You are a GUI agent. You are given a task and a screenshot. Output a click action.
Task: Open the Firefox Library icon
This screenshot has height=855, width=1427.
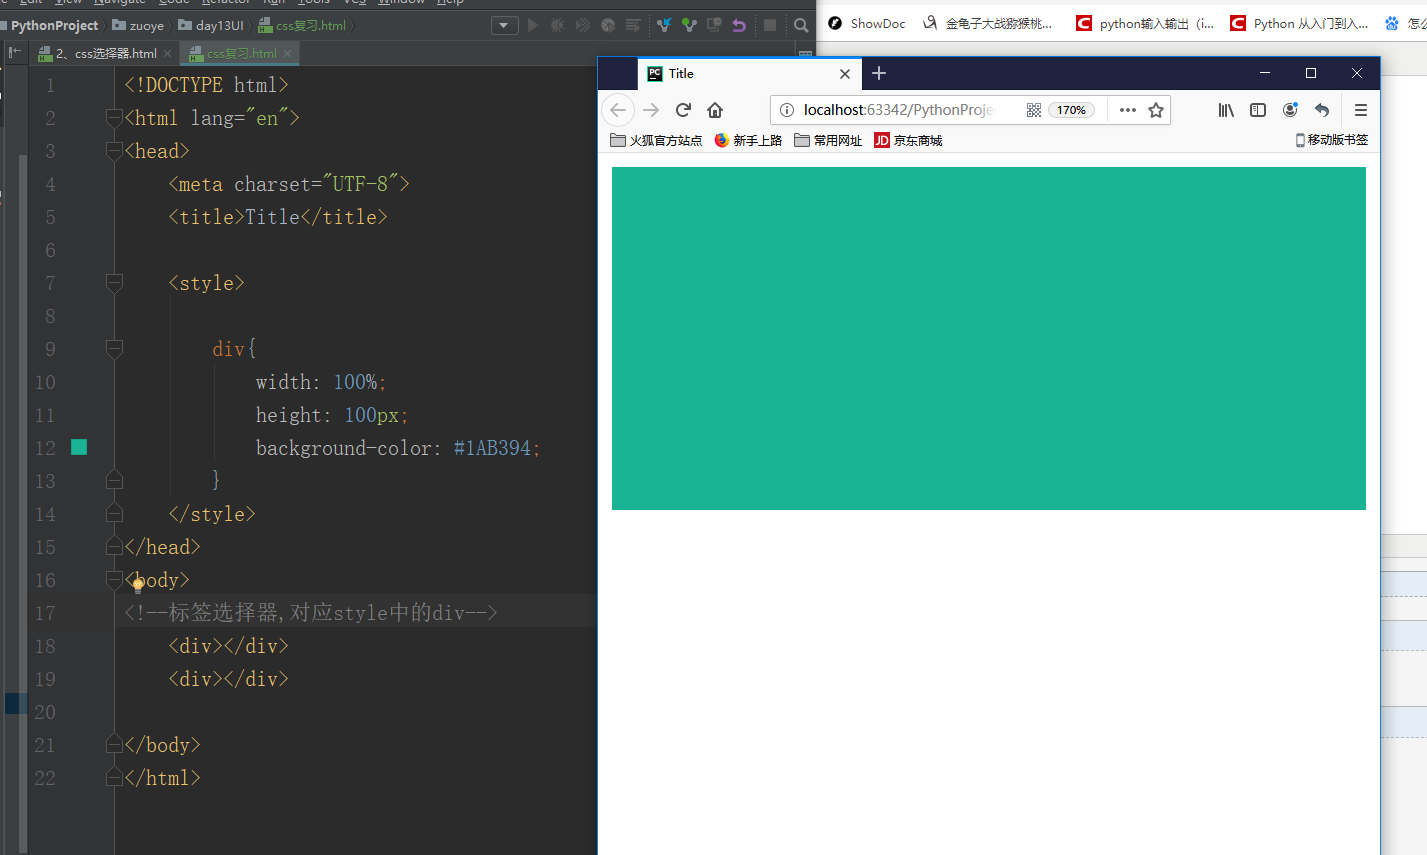pos(1226,110)
